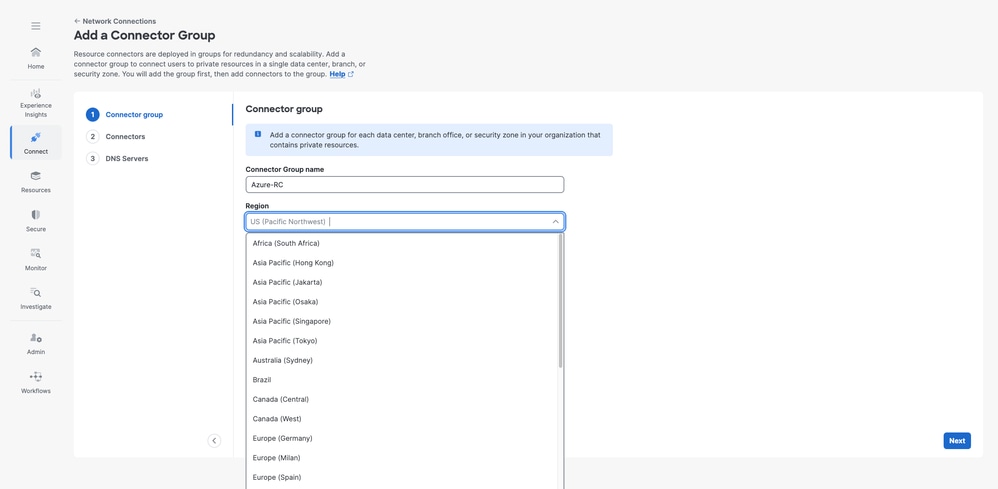Viewport: 998px width, 489px height.
Task: Open the Monitor section
Action: point(36,259)
